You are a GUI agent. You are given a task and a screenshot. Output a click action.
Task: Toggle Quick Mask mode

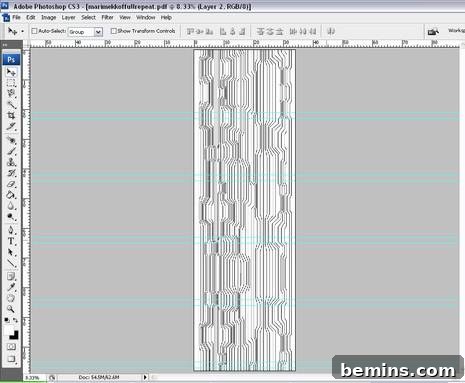11,347
